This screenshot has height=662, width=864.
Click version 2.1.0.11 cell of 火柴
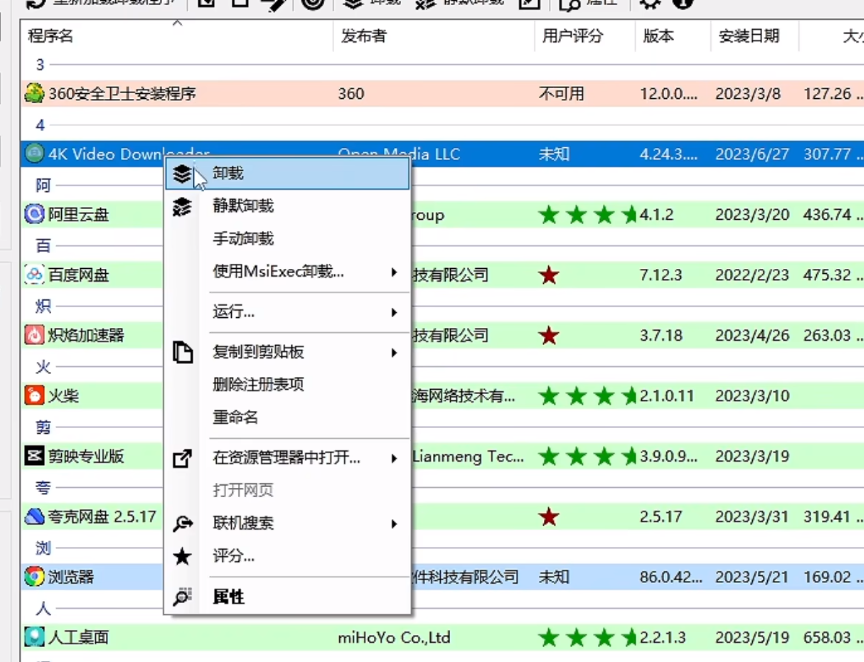[x=667, y=396]
